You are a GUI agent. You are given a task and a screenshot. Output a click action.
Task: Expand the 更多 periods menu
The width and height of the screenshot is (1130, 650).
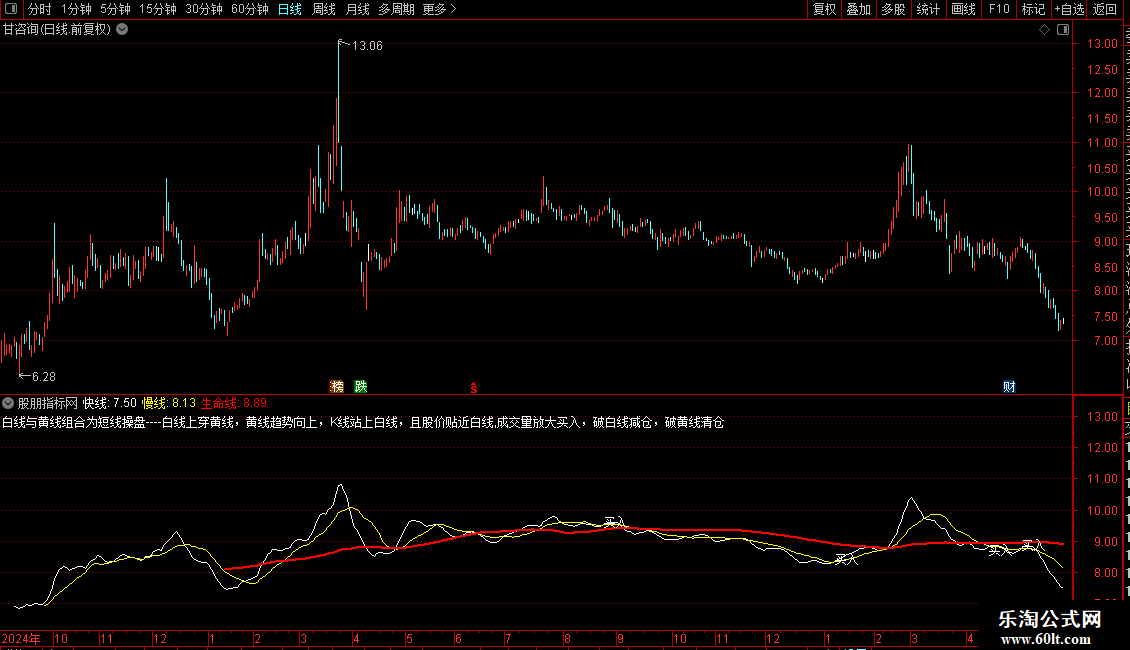tap(440, 9)
